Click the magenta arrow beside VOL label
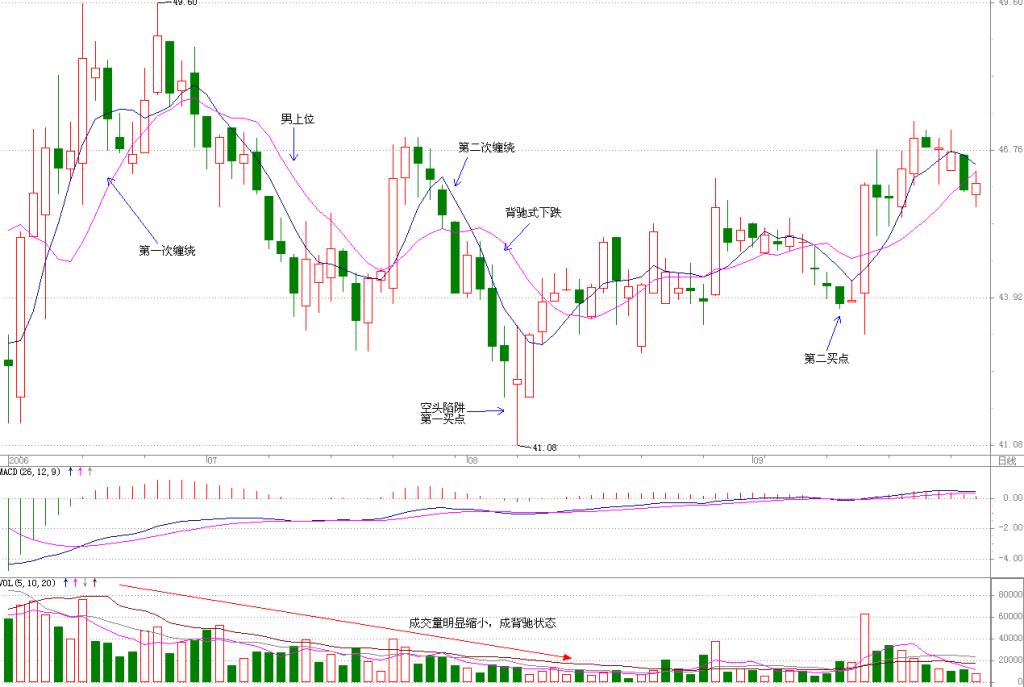 click(75, 583)
